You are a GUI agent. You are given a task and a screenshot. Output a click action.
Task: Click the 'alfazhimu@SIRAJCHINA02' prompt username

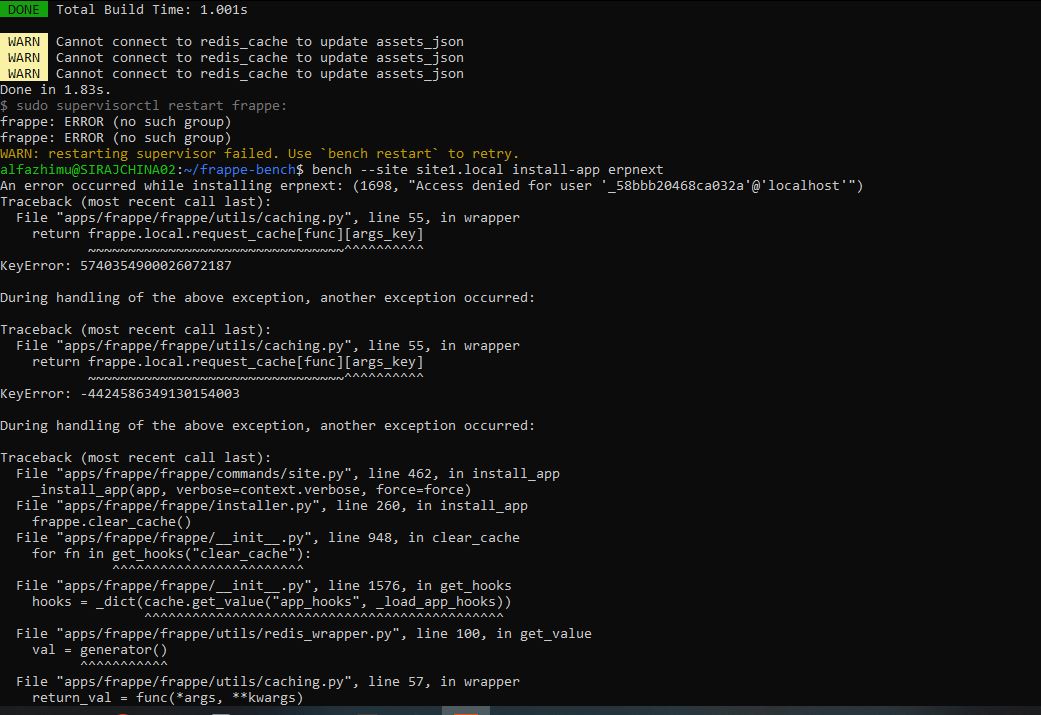[88, 169]
